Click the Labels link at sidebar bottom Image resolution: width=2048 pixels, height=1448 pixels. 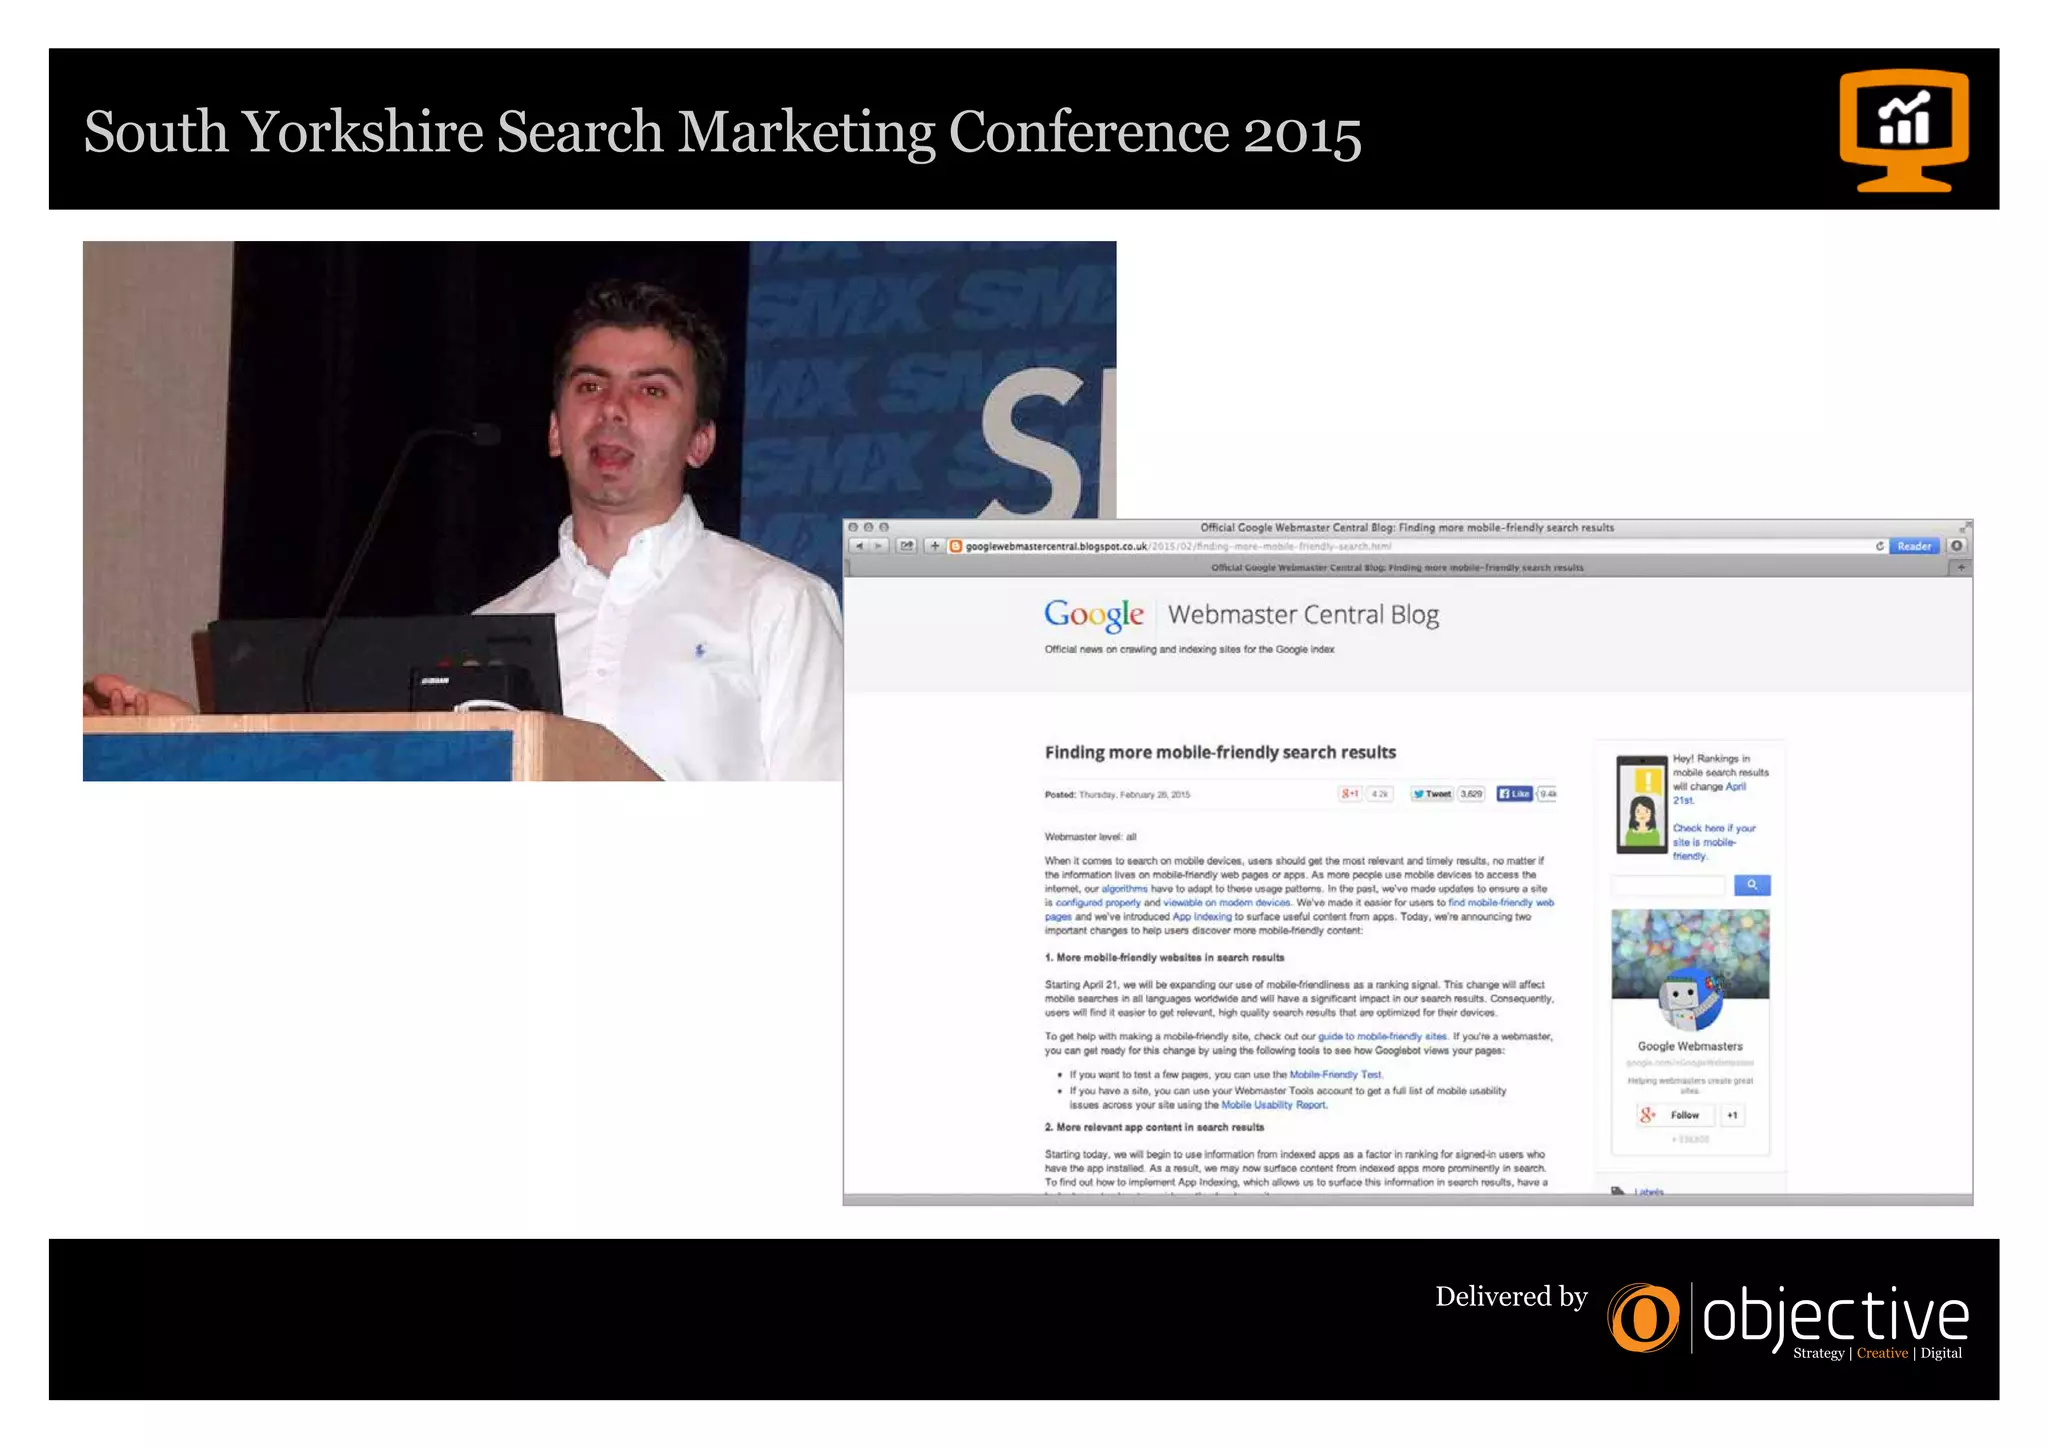tap(1649, 1191)
